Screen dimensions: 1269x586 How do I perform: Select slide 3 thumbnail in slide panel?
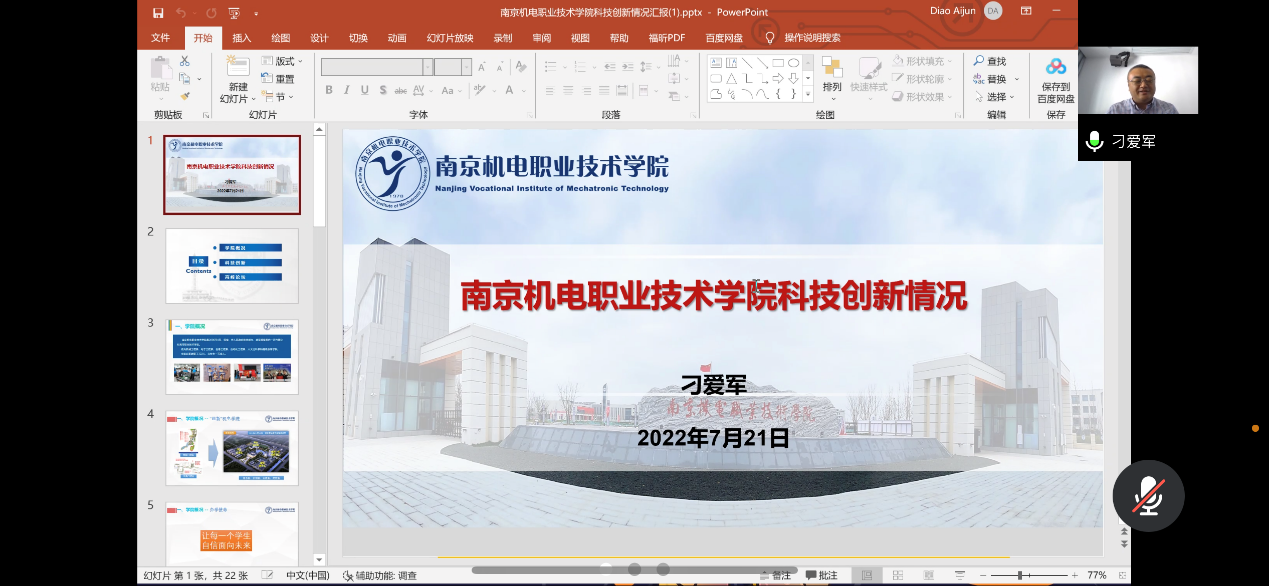[232, 357]
